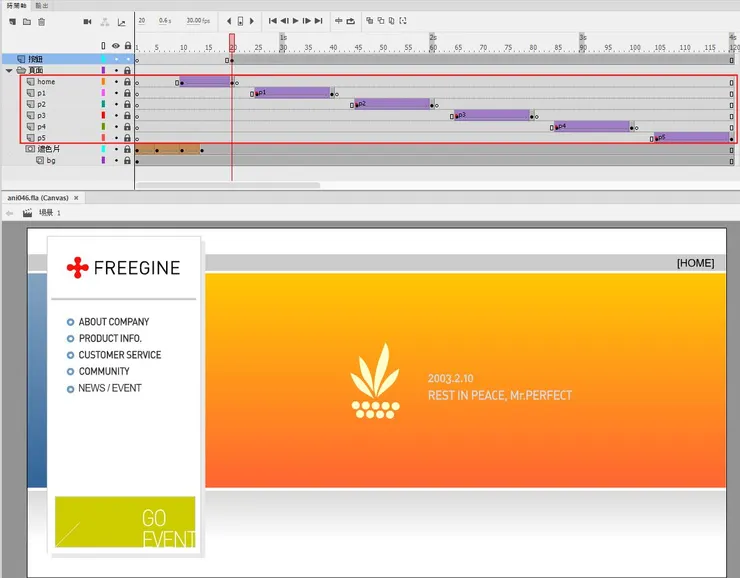
Task: Switch to the 輸出 output tab
Action: (42, 5)
